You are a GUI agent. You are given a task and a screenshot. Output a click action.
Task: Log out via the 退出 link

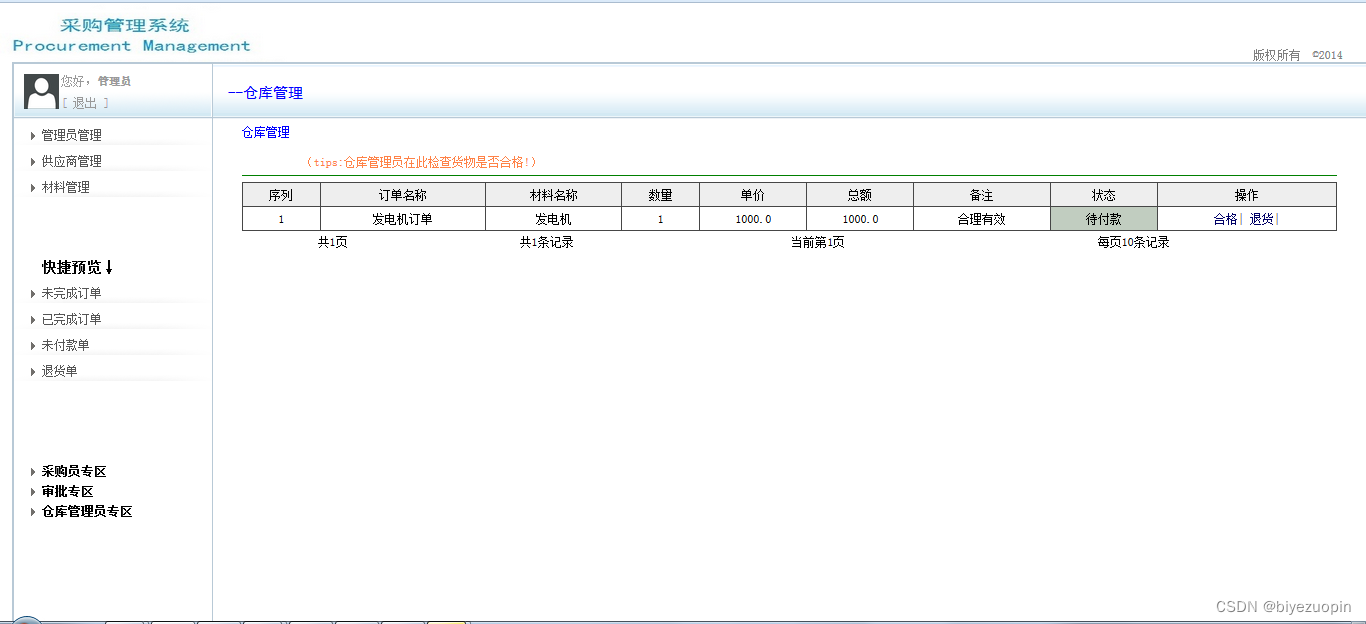pos(85,103)
